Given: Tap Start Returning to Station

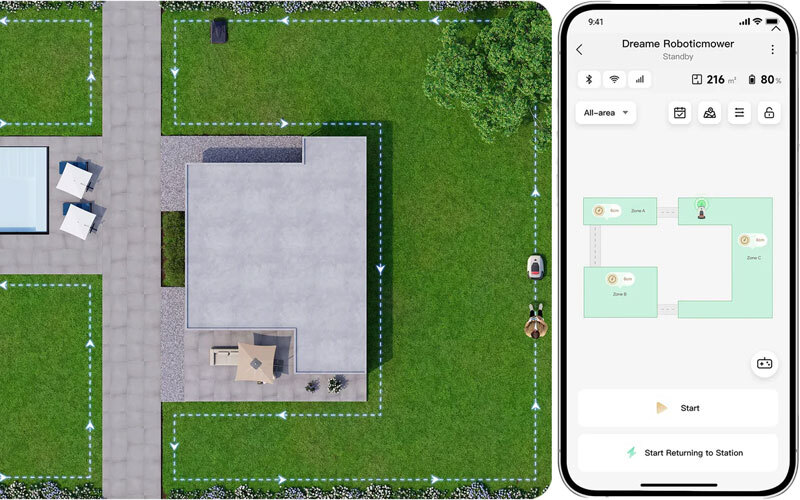Looking at the screenshot, I should [x=677, y=453].
